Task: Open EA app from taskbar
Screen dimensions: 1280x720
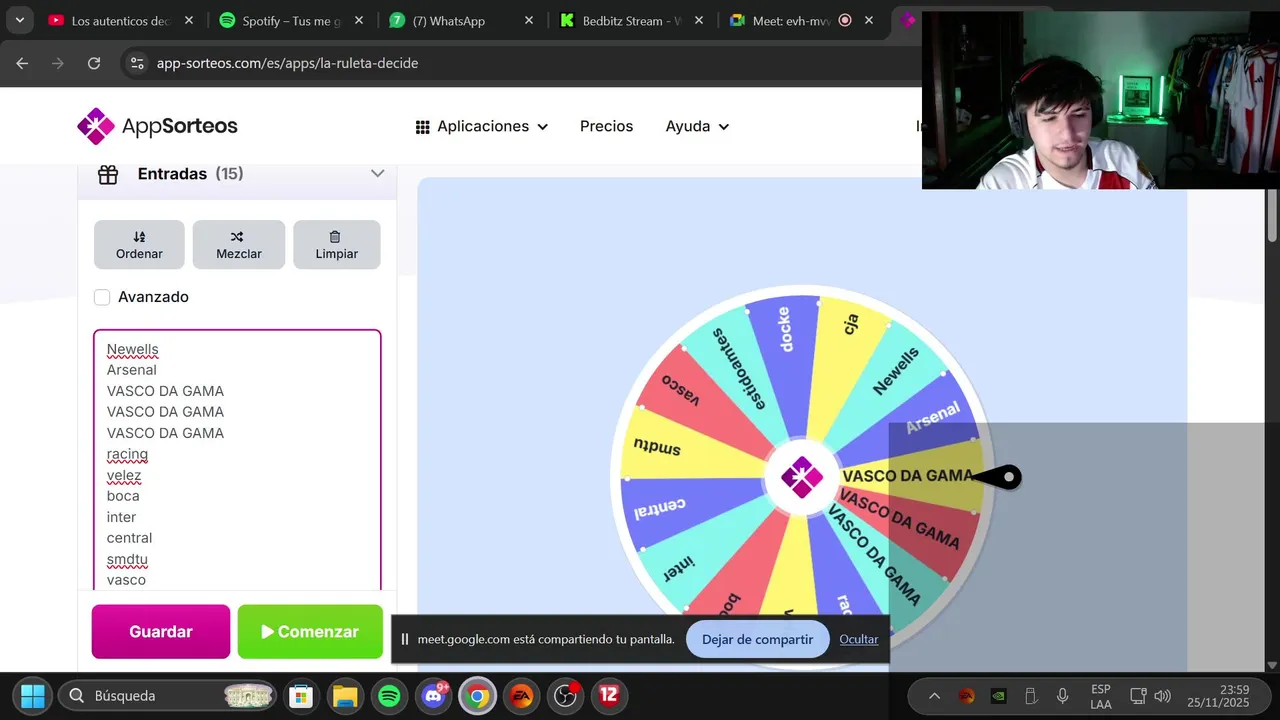Action: 521,696
